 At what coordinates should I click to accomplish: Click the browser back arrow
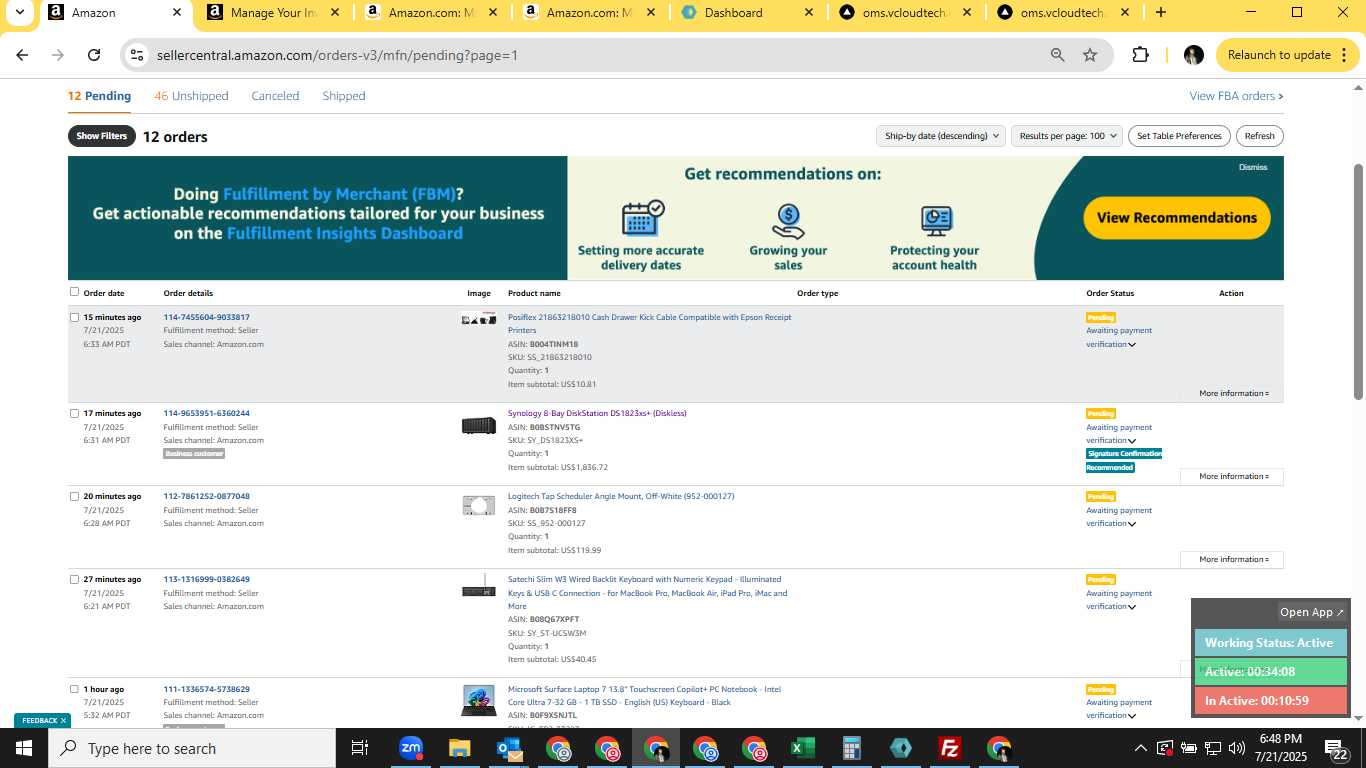pos(22,55)
